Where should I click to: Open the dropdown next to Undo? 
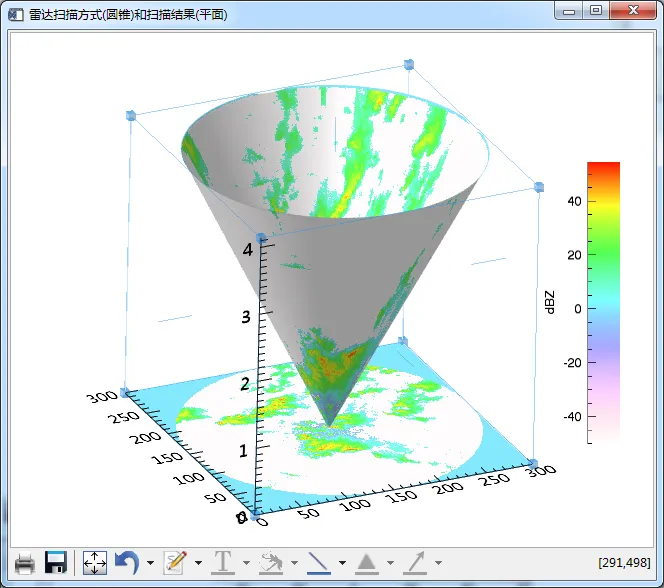(150, 563)
